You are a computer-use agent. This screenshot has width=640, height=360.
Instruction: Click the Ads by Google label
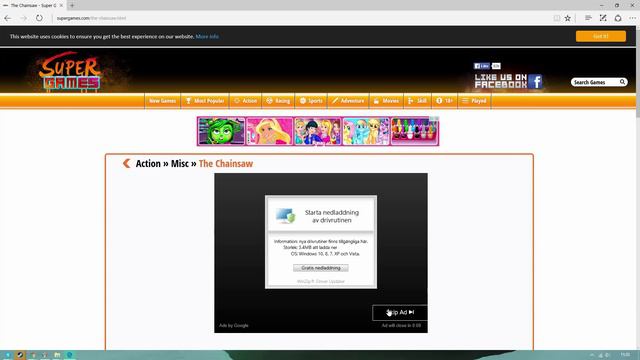pos(233,326)
